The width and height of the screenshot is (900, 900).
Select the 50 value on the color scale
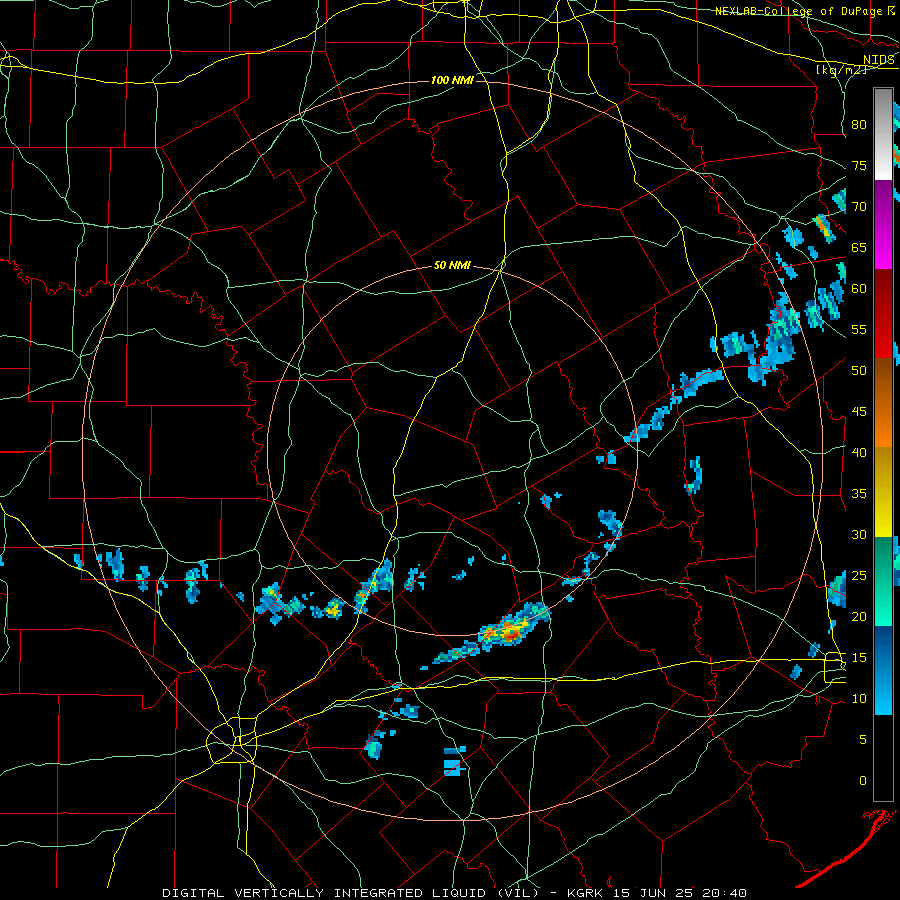pos(859,371)
